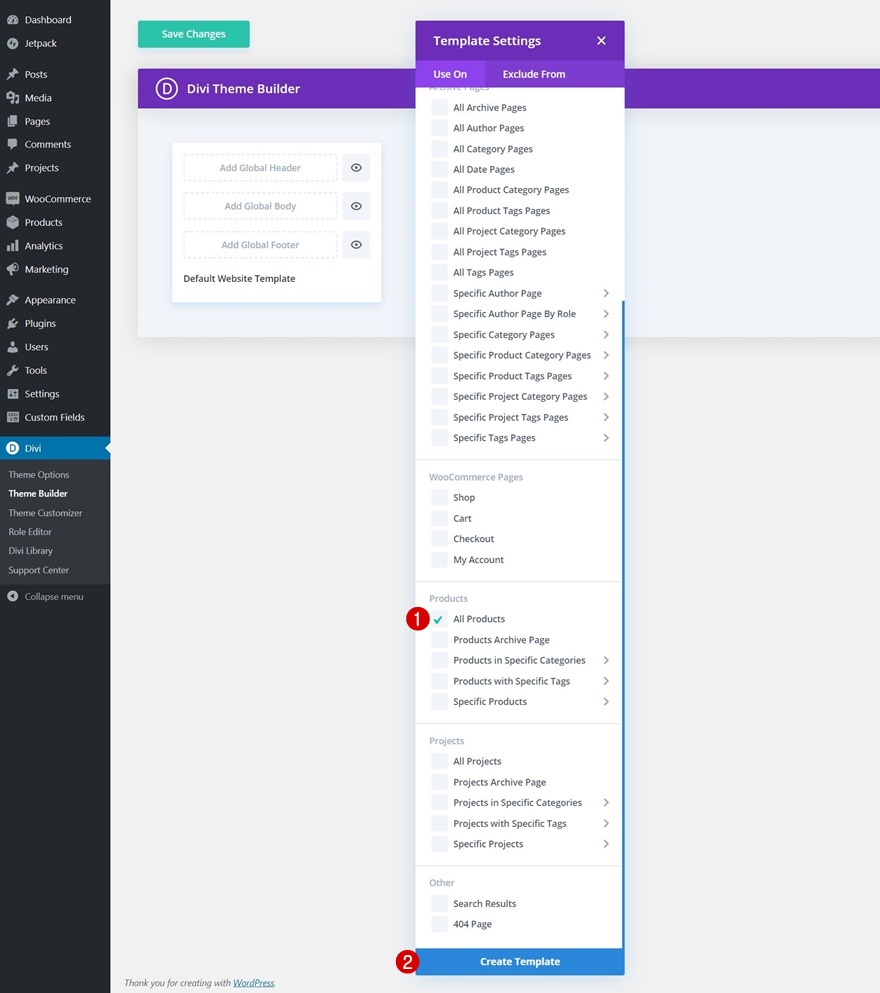This screenshot has height=993, width=880.
Task: Switch to the Exclude From tab
Action: pos(534,74)
